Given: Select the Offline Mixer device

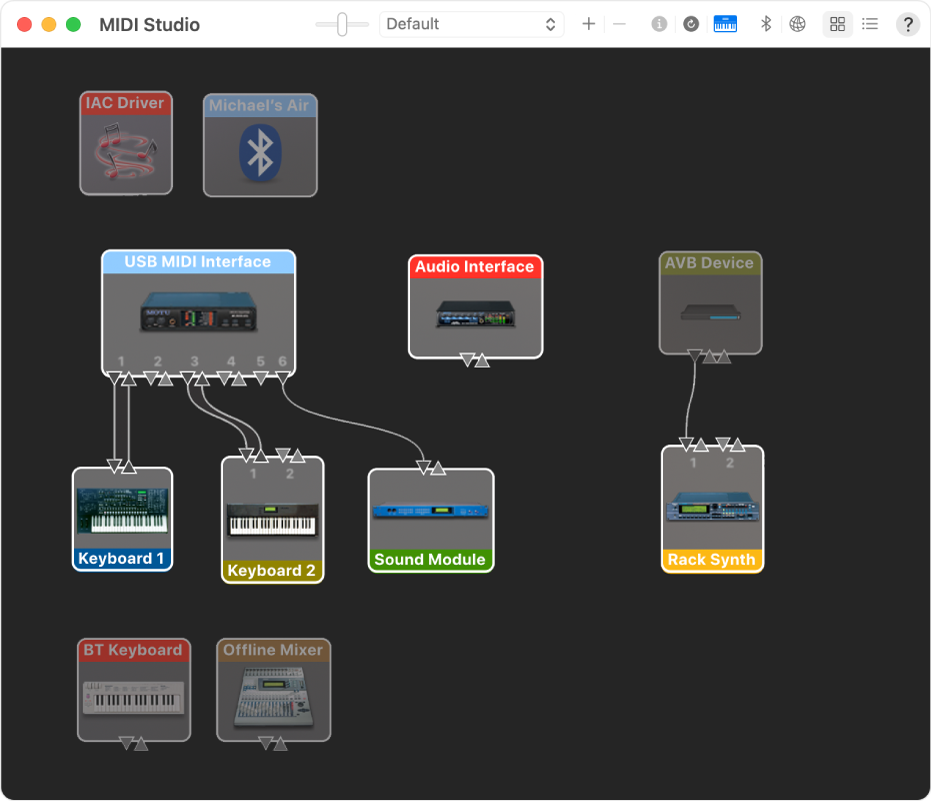Looking at the screenshot, I should click(272, 690).
